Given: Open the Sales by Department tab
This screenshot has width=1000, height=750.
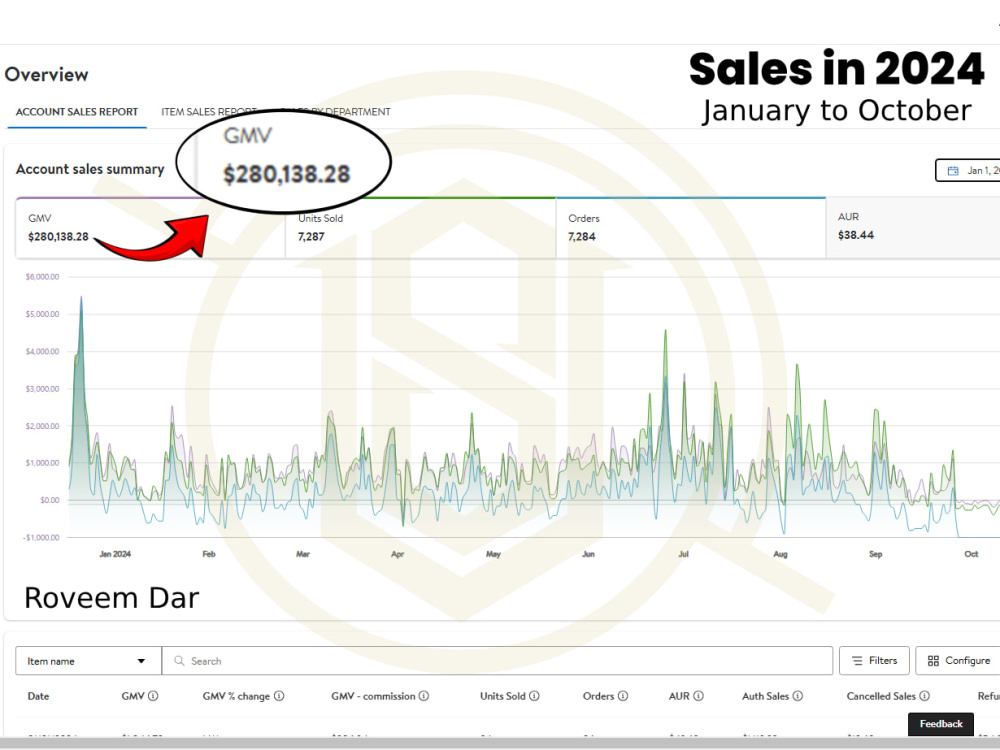Looking at the screenshot, I should point(335,112).
